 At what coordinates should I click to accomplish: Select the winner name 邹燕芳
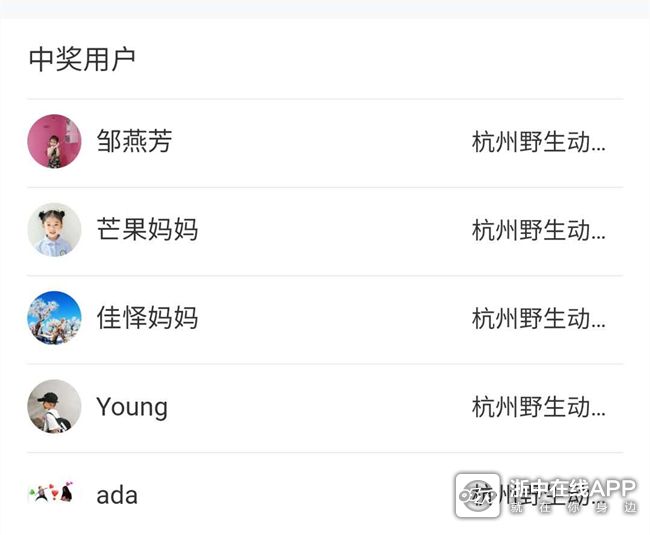pyautogui.click(x=134, y=141)
